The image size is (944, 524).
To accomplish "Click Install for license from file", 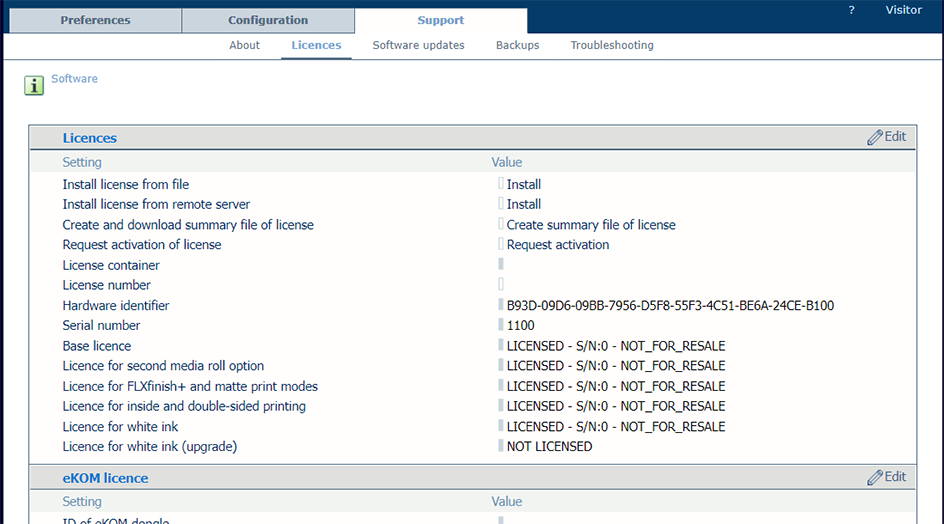I will tap(523, 185).
